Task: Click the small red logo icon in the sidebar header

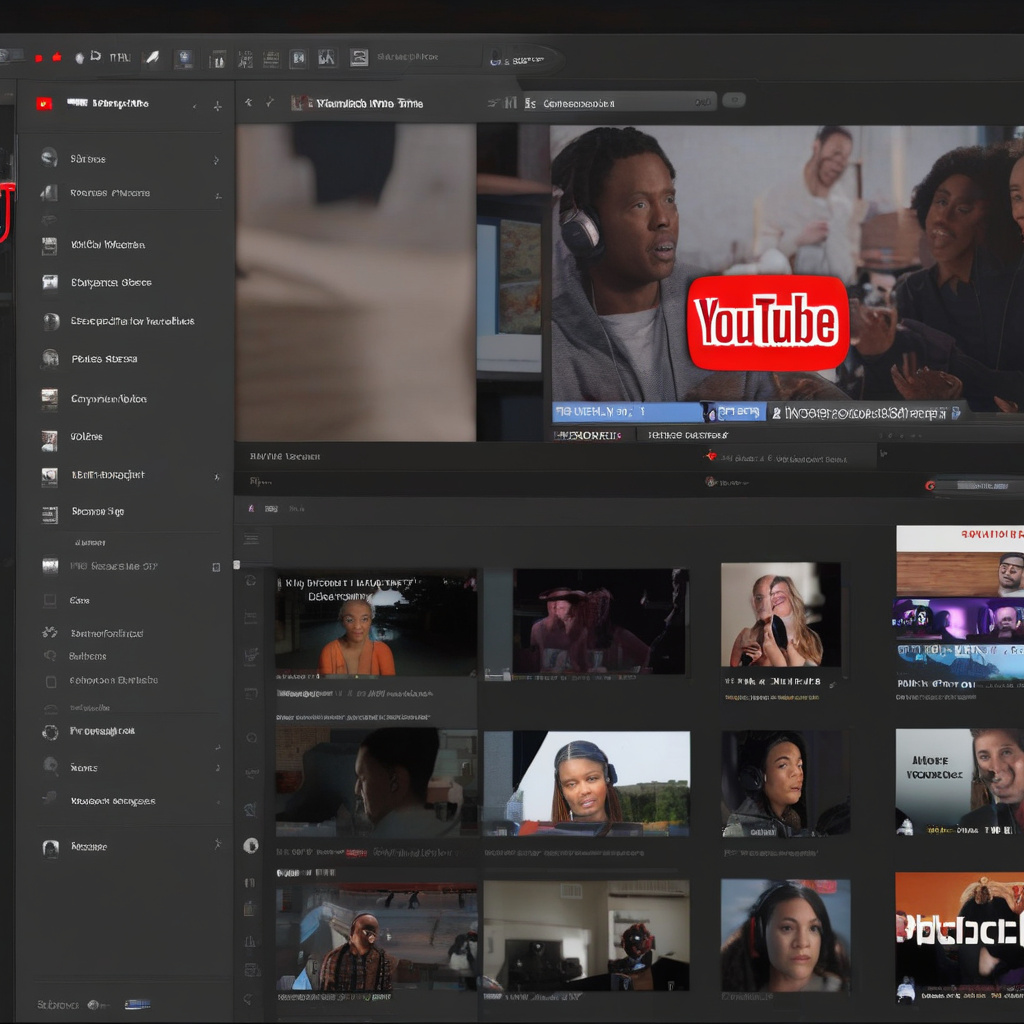Action: (44, 103)
